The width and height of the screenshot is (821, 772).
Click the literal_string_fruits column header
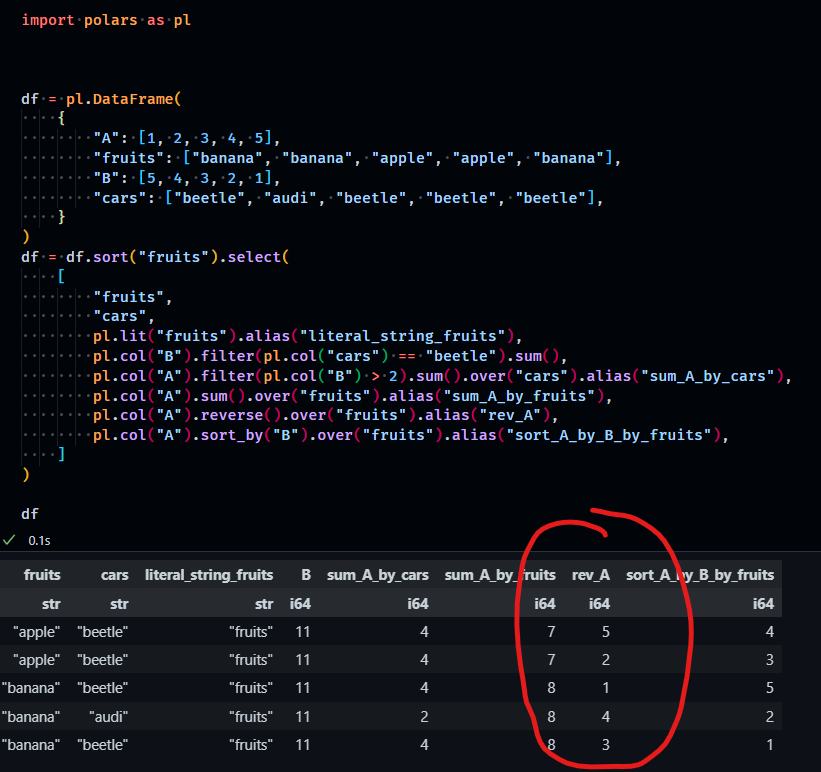208,575
